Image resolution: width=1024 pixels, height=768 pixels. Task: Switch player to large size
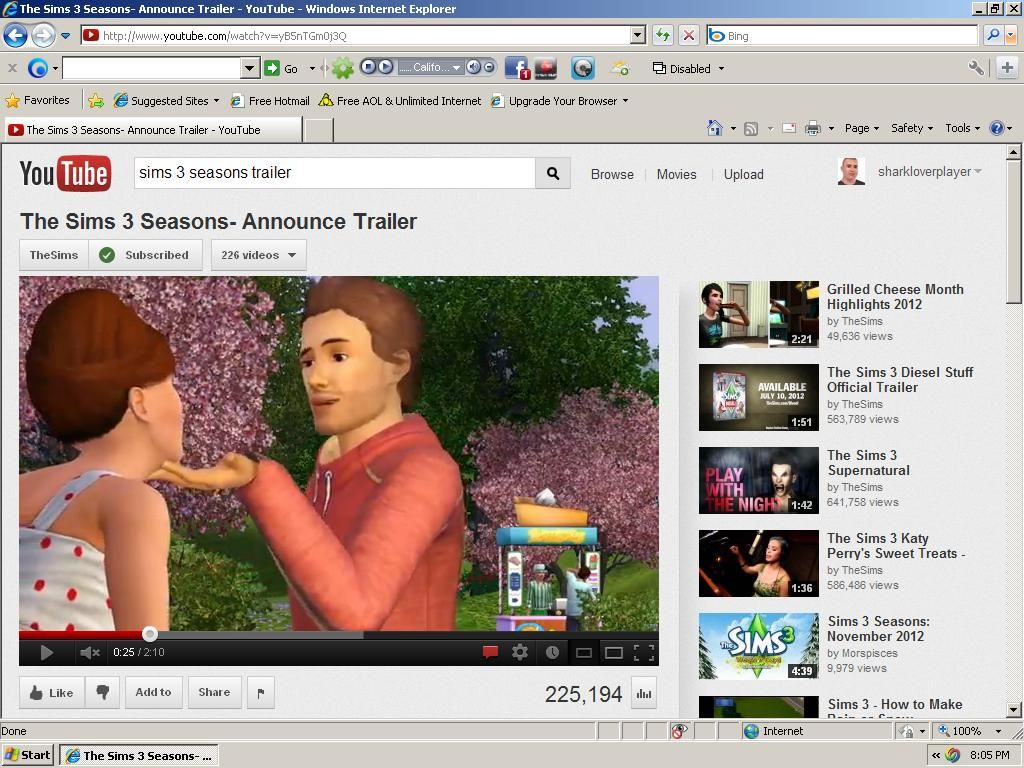pyautogui.click(x=614, y=652)
